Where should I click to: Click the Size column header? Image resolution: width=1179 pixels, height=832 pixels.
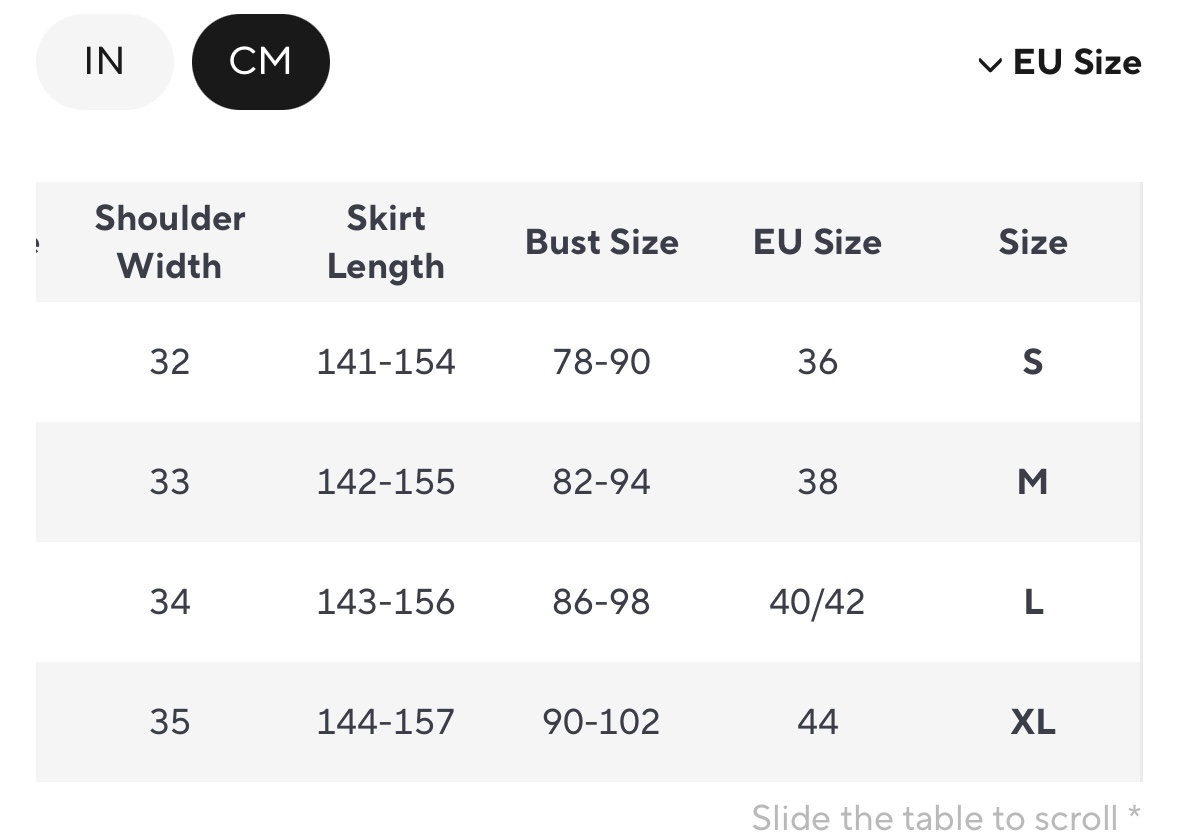[1033, 242]
